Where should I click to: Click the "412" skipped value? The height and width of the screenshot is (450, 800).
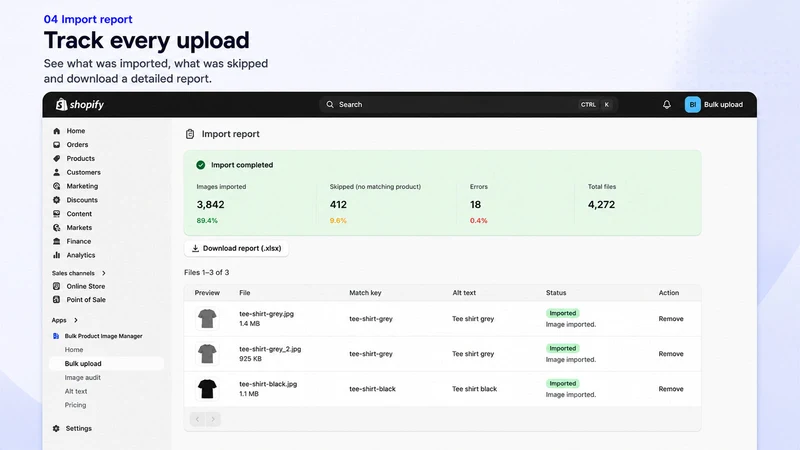point(338,205)
